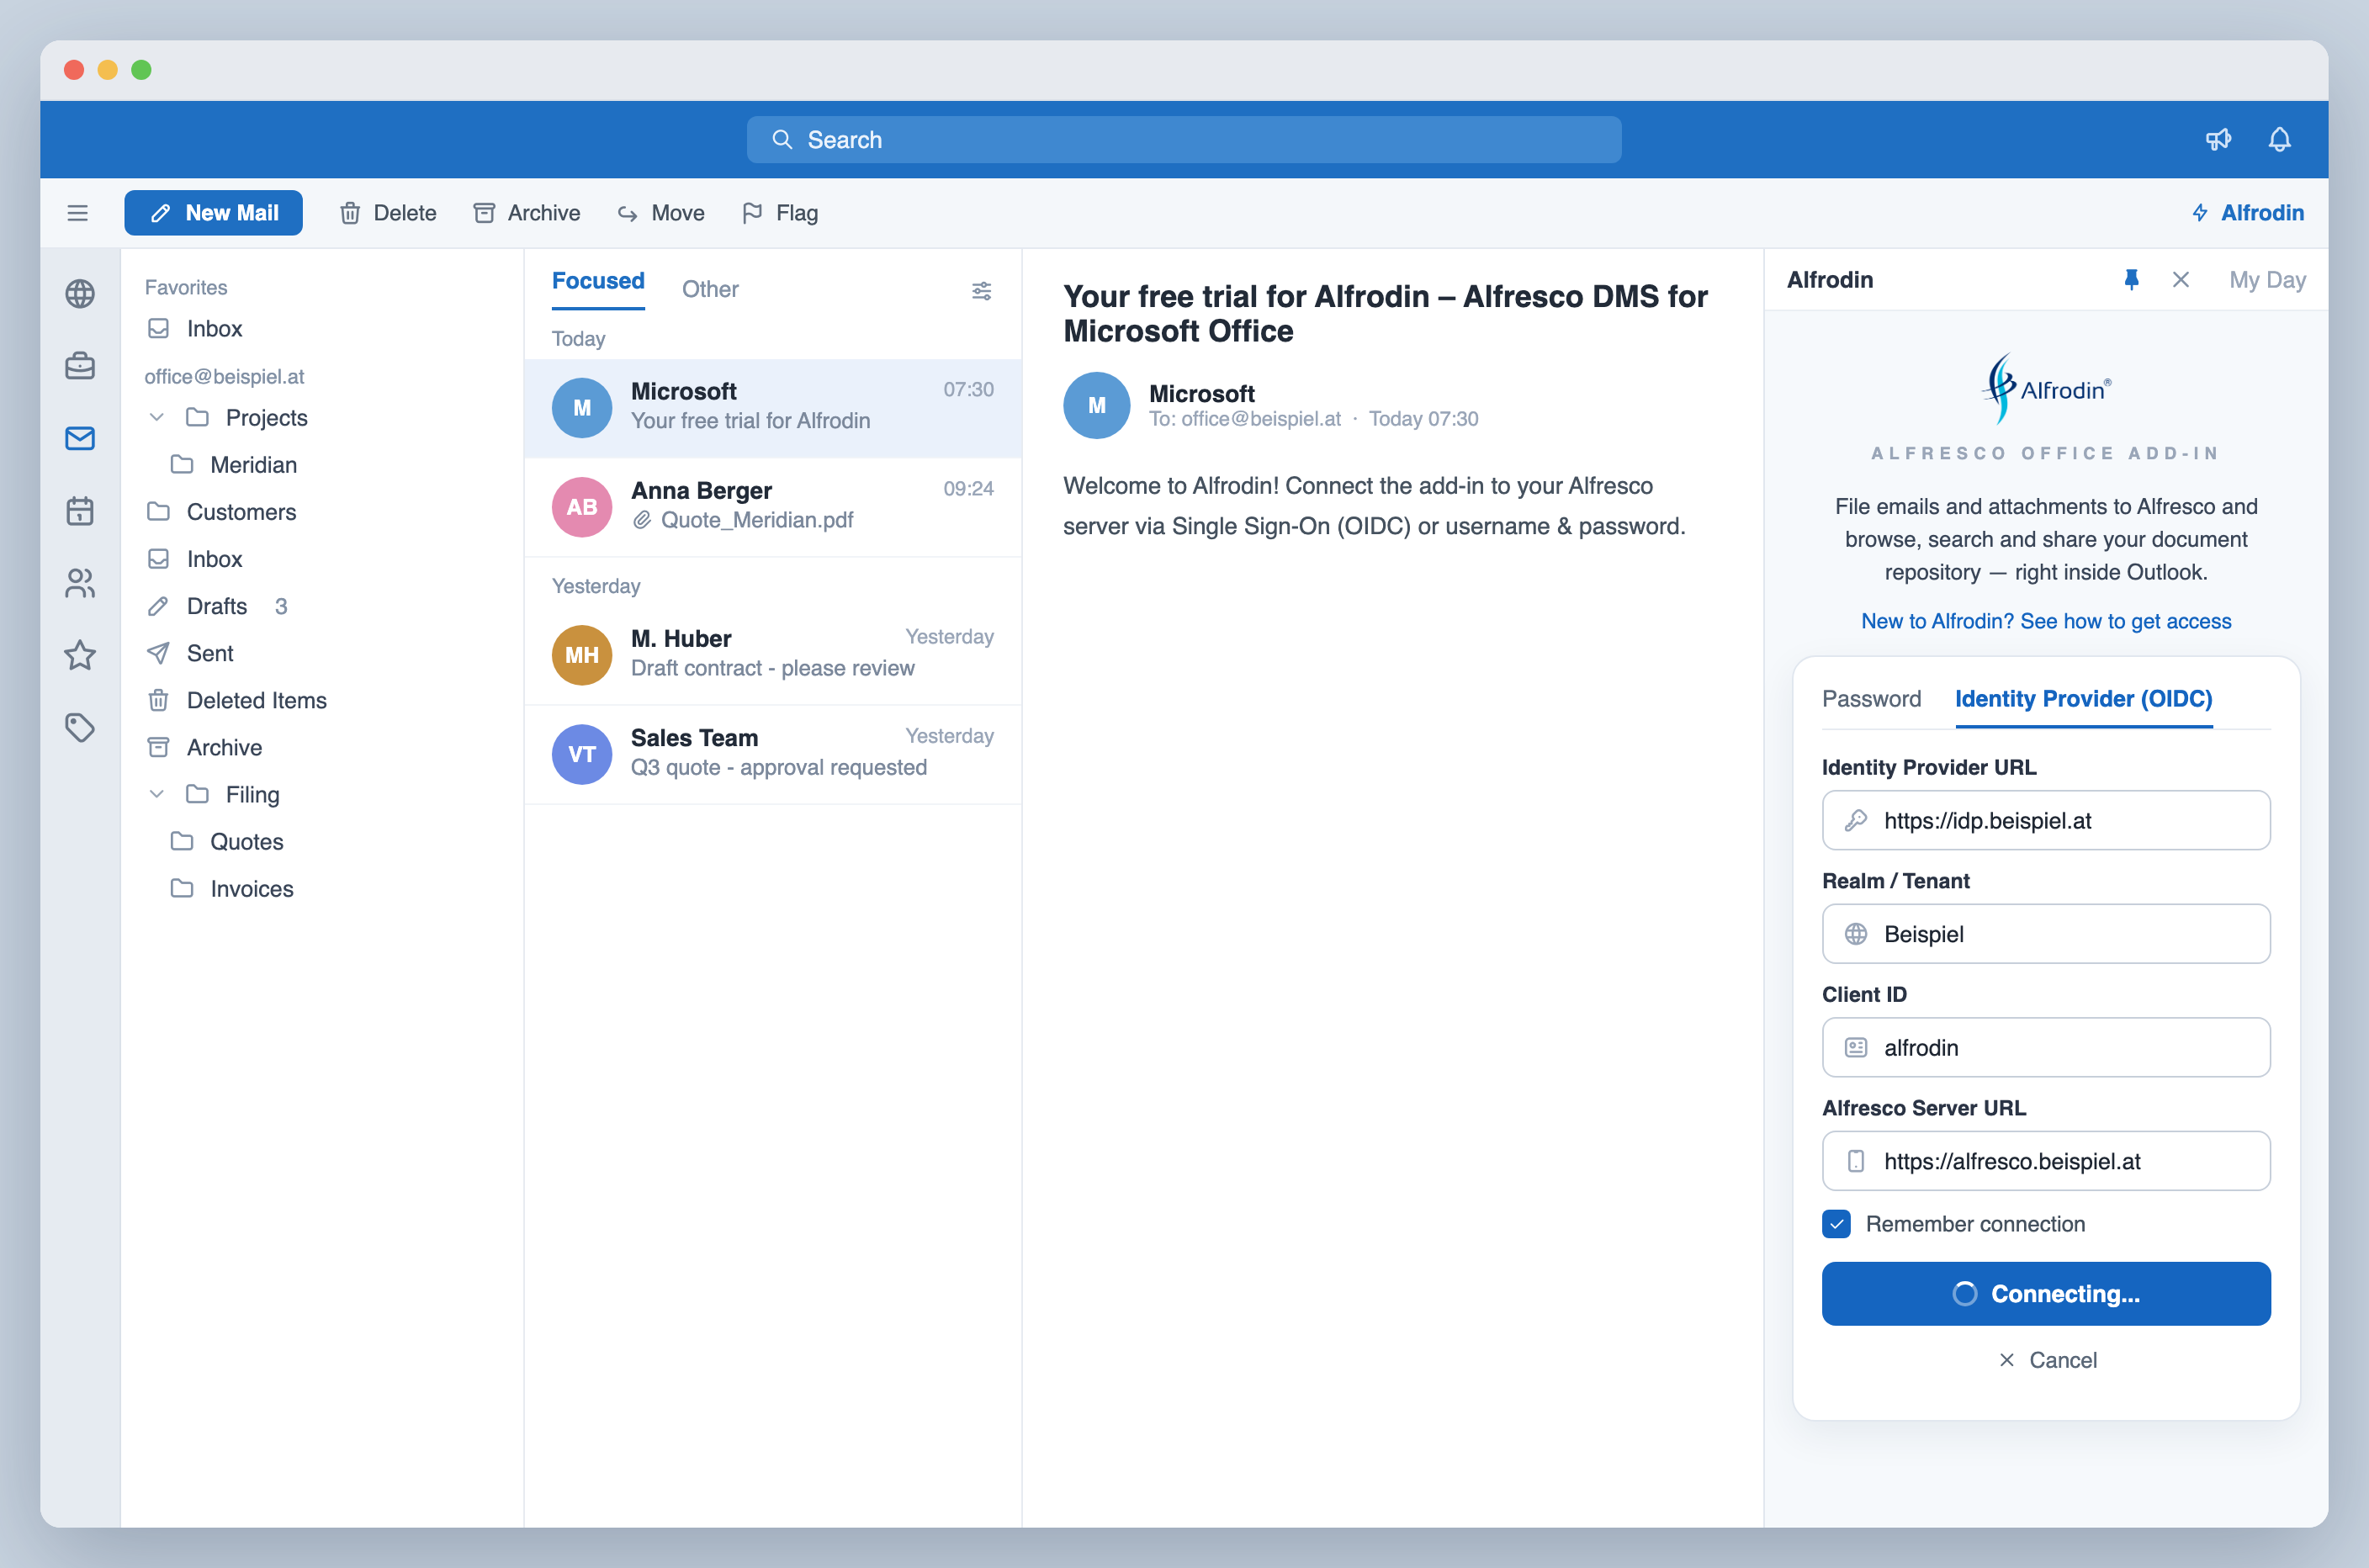Click the Anna Berger AB avatar
The image size is (2369, 1568).
(582, 507)
